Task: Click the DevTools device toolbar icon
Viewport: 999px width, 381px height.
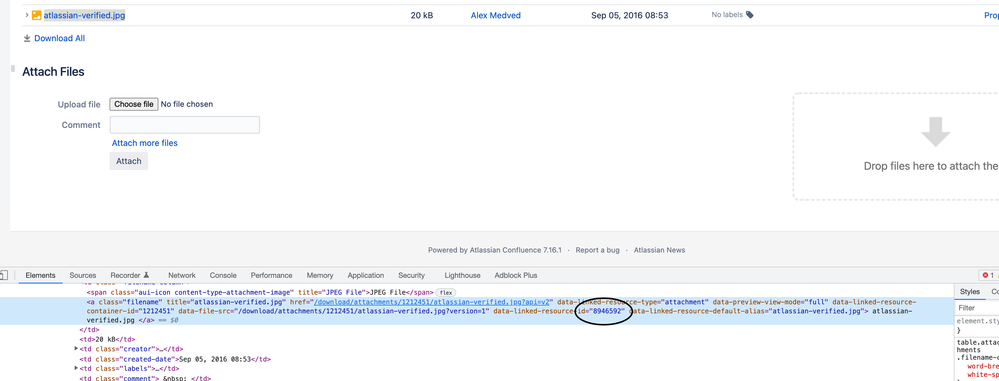Action: click(x=3, y=275)
